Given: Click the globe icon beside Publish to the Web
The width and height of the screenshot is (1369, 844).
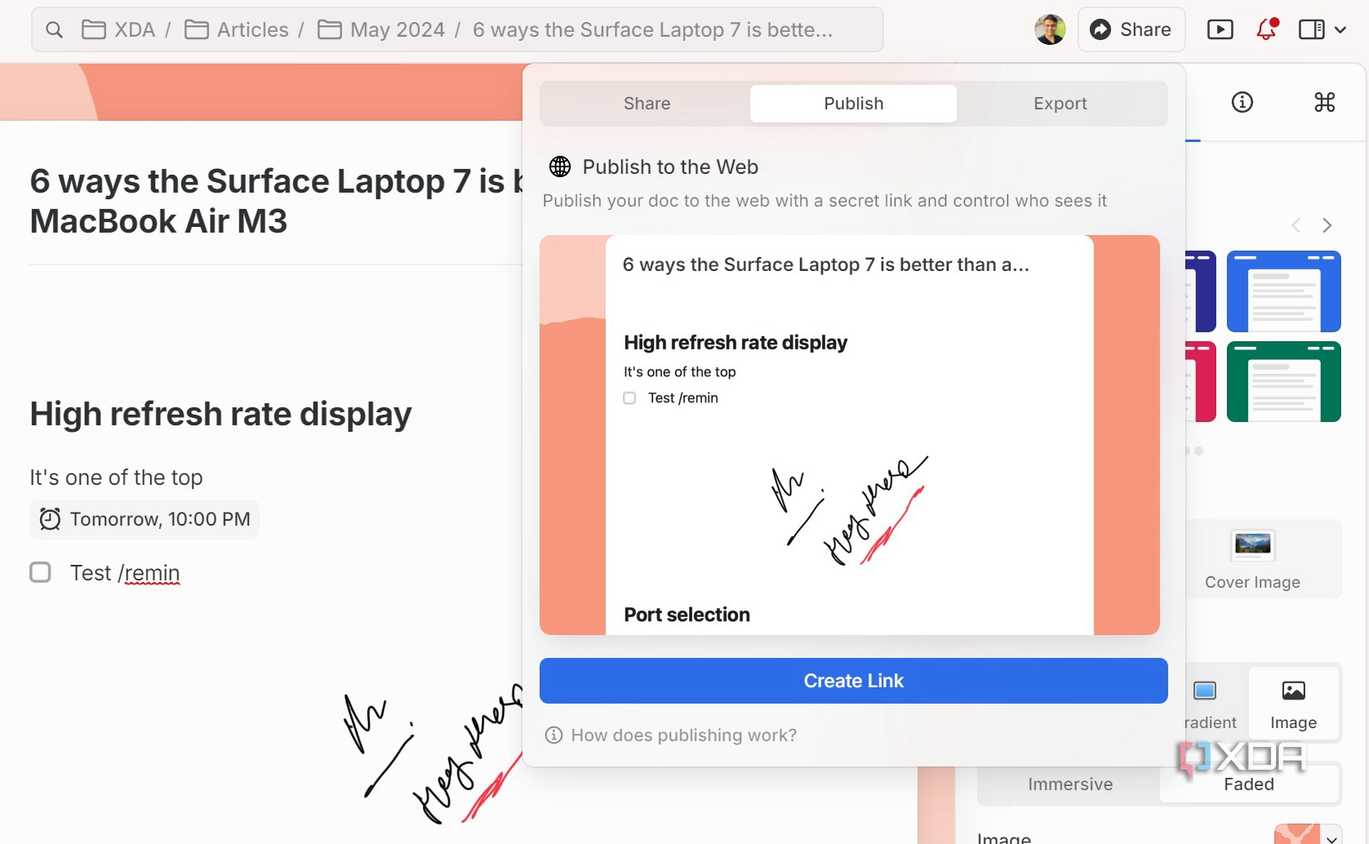Looking at the screenshot, I should click(560, 167).
